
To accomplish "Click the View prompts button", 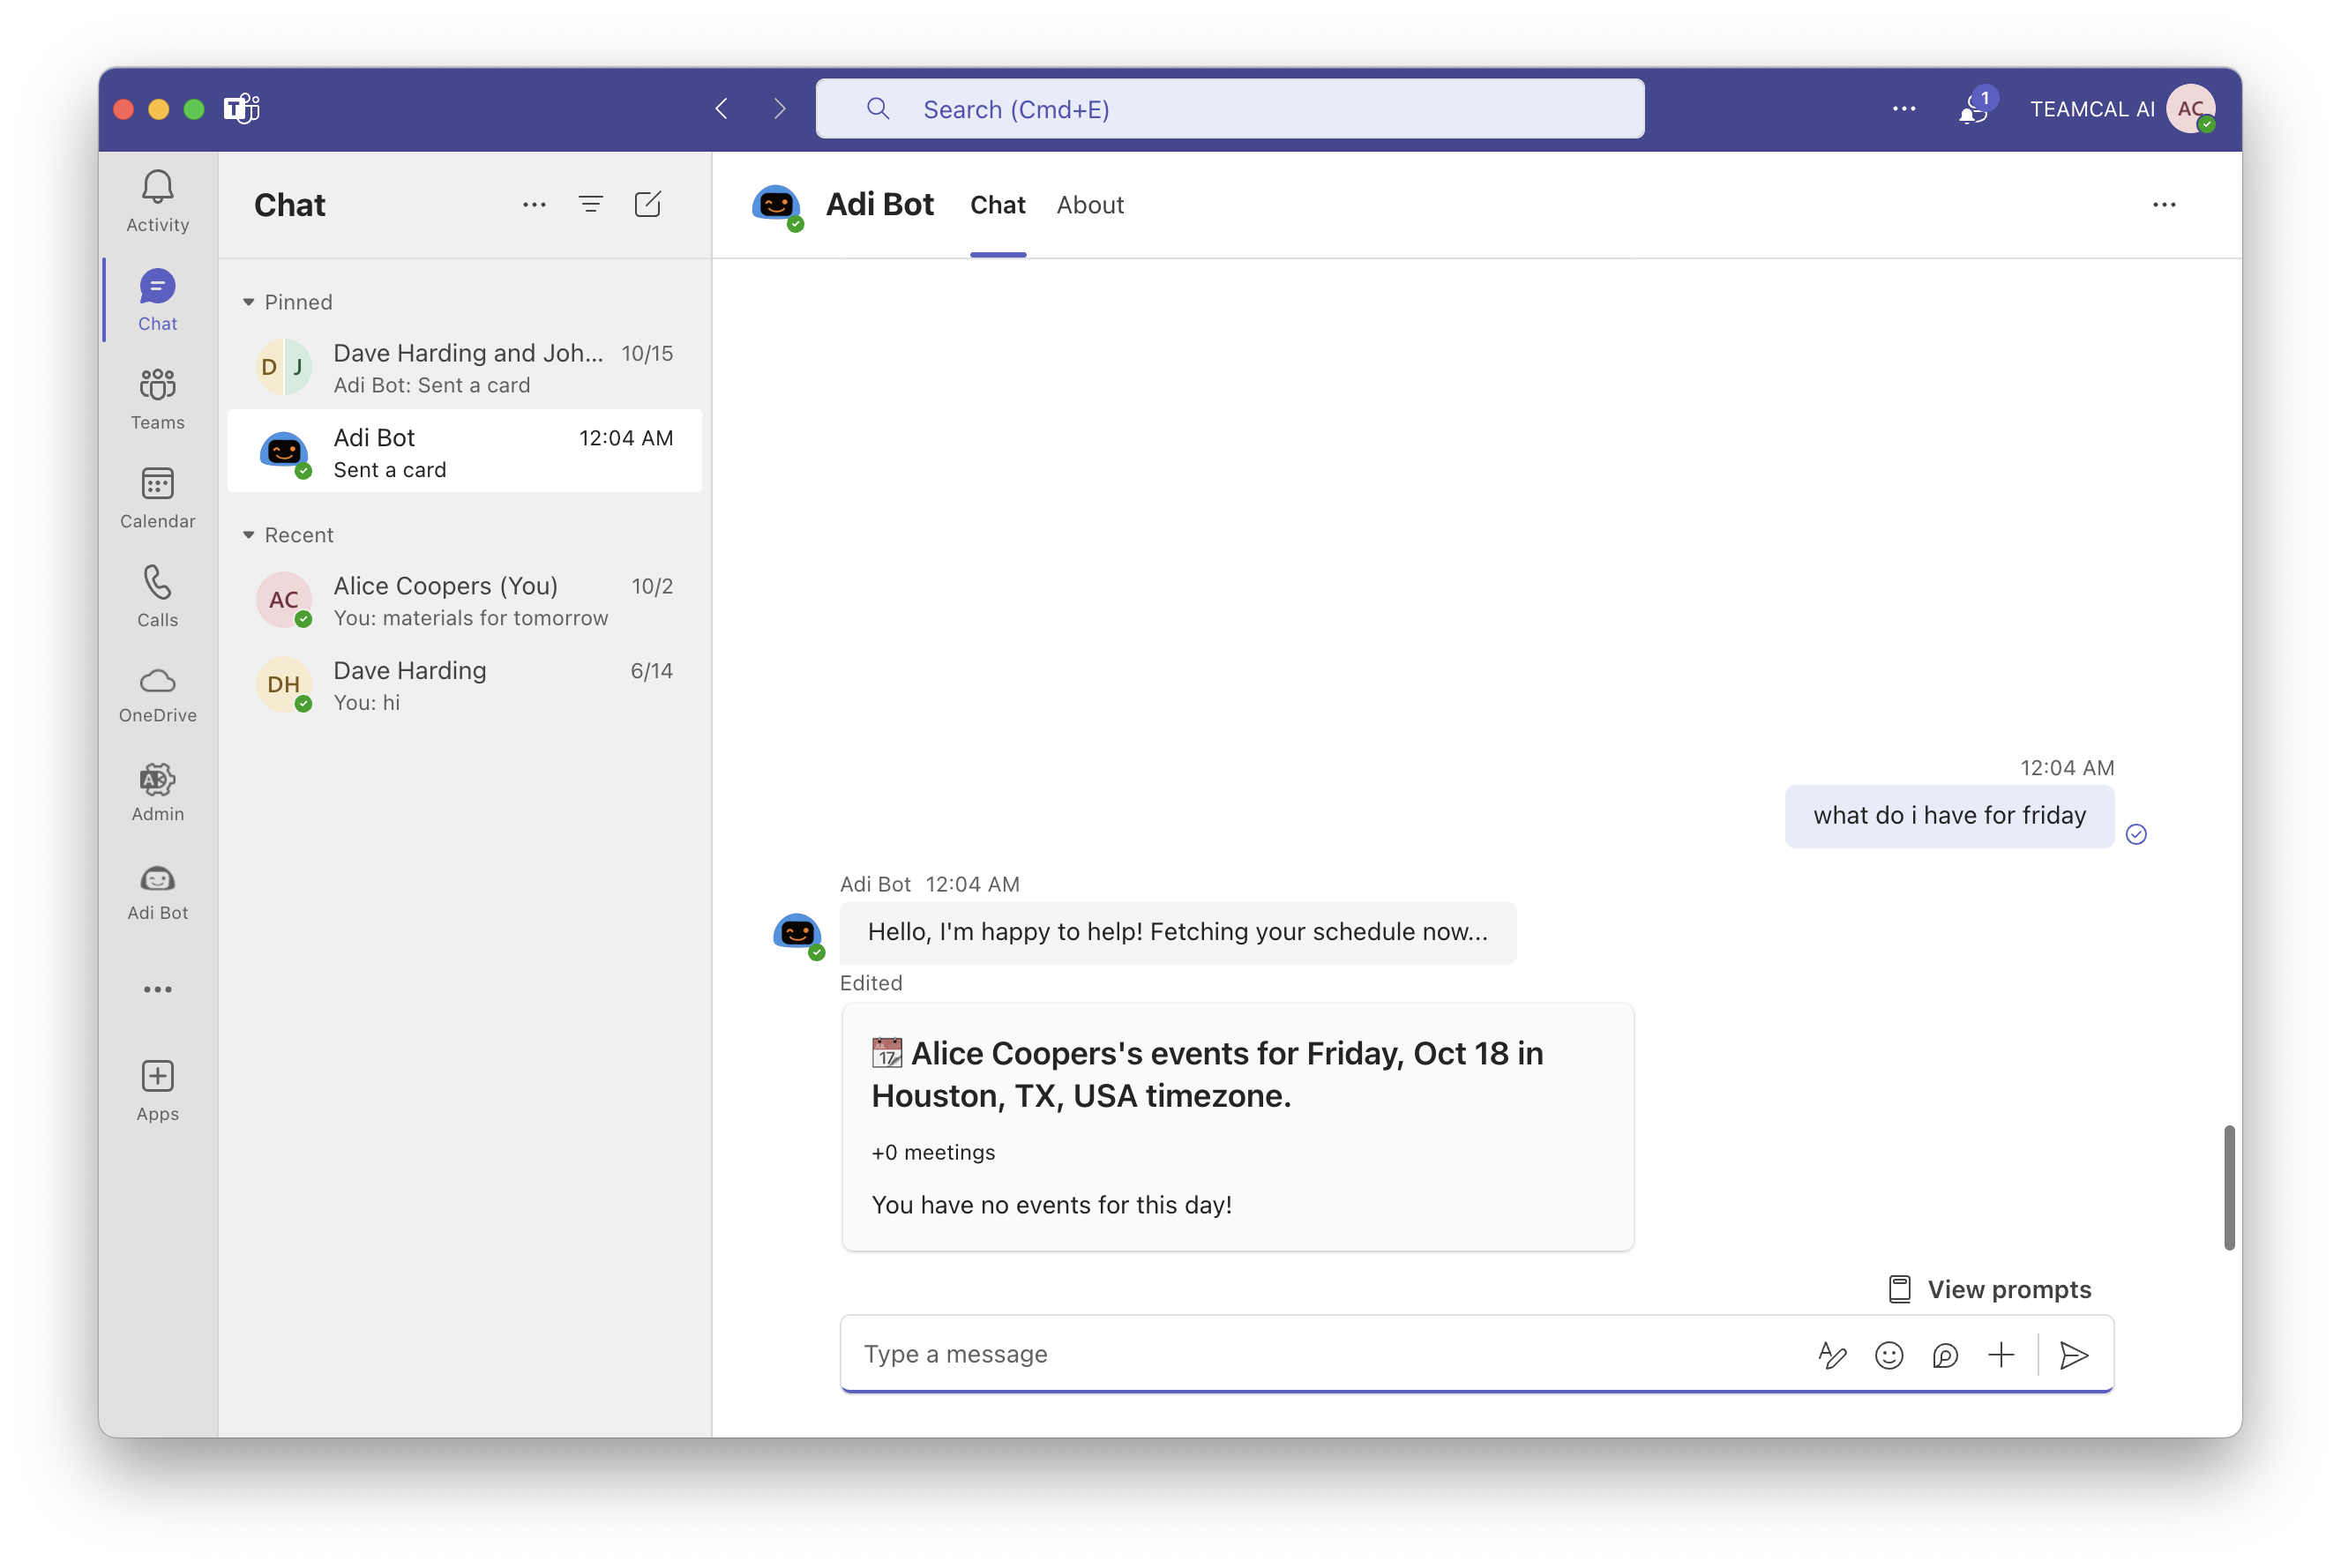I will tap(1989, 1289).
